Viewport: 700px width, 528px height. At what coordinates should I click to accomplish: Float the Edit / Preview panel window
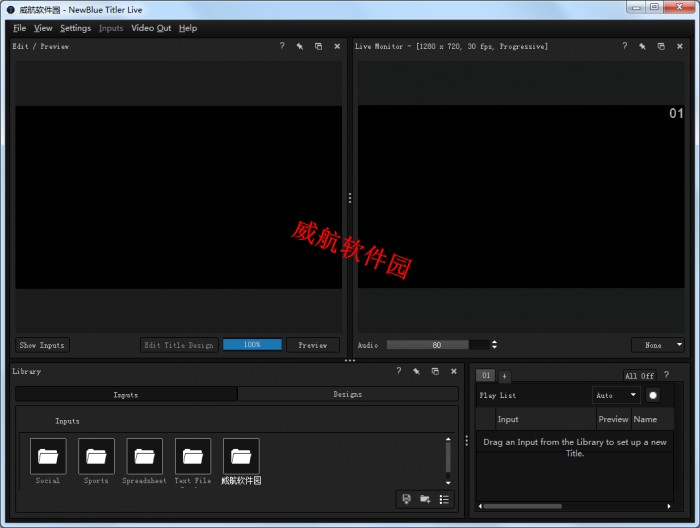[x=318, y=46]
